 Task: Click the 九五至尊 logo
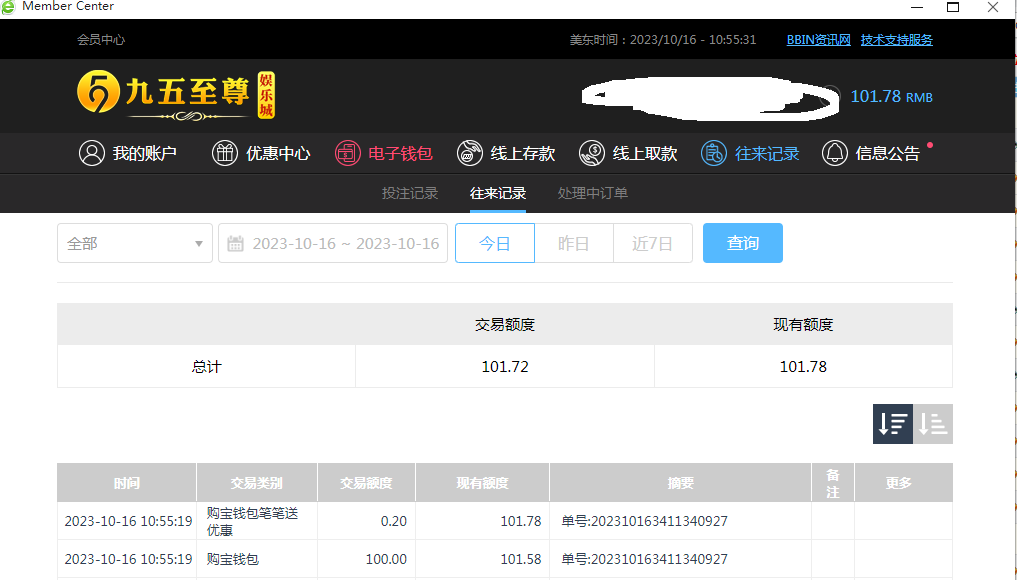coord(176,95)
